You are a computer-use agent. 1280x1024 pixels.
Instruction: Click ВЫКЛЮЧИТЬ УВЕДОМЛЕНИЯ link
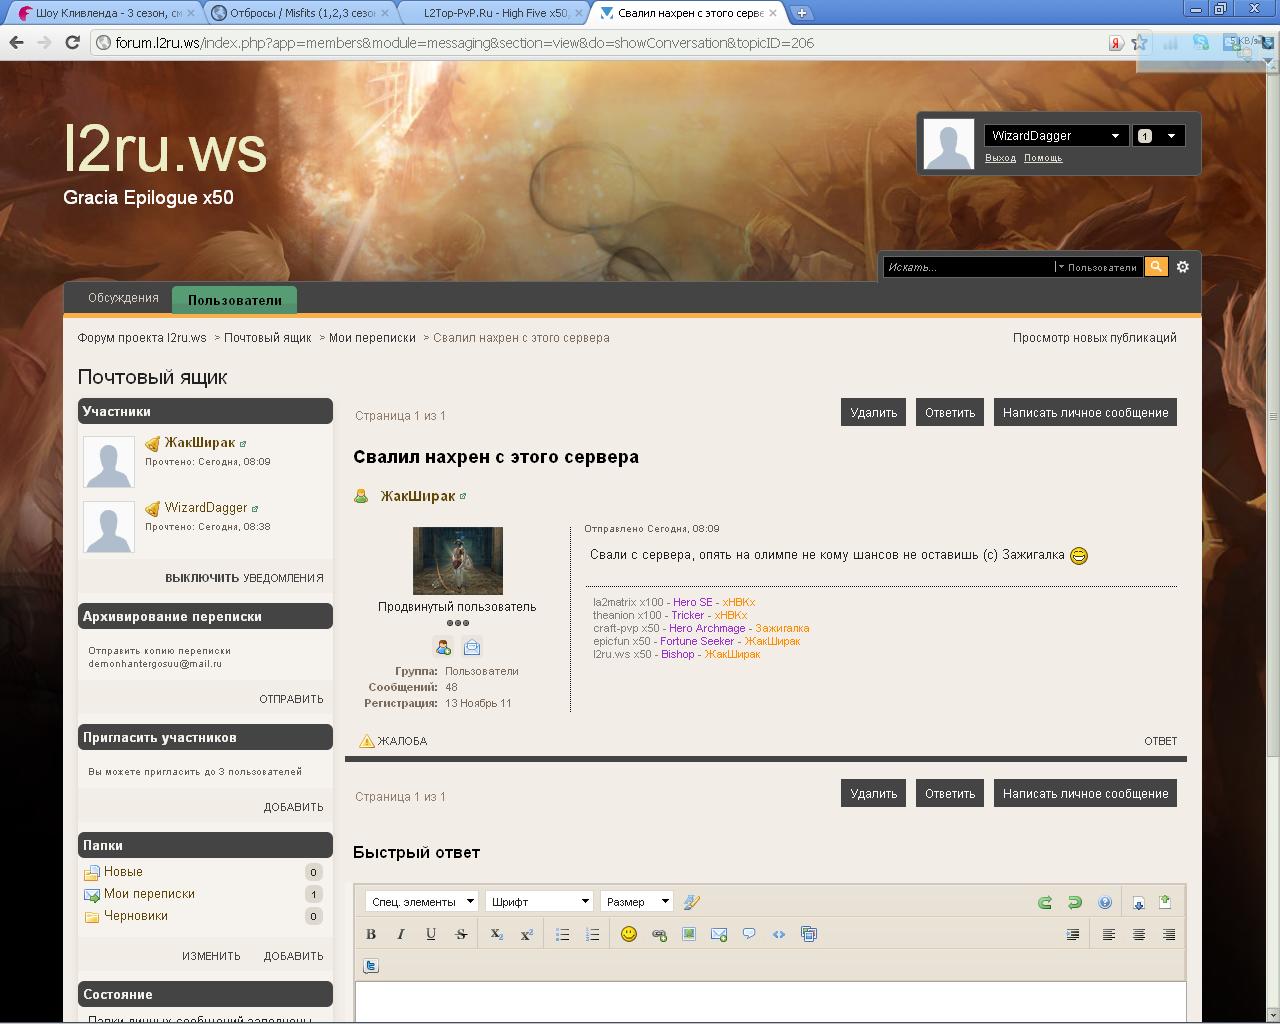(244, 578)
